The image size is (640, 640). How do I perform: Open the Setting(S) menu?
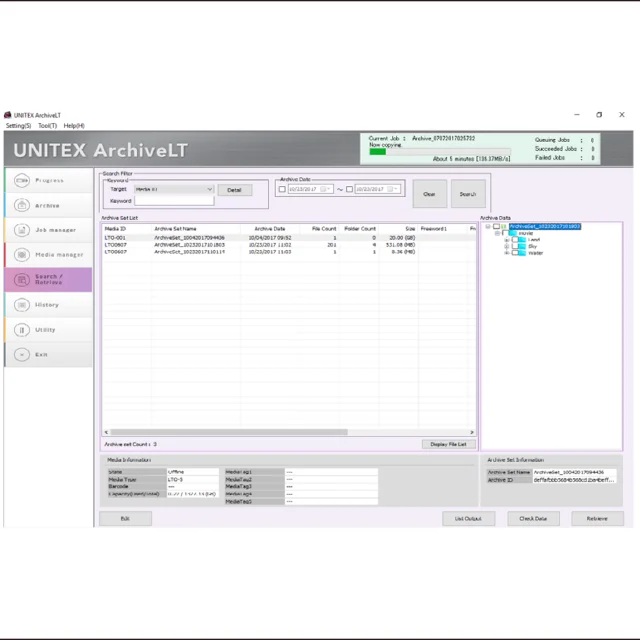[x=18, y=126]
